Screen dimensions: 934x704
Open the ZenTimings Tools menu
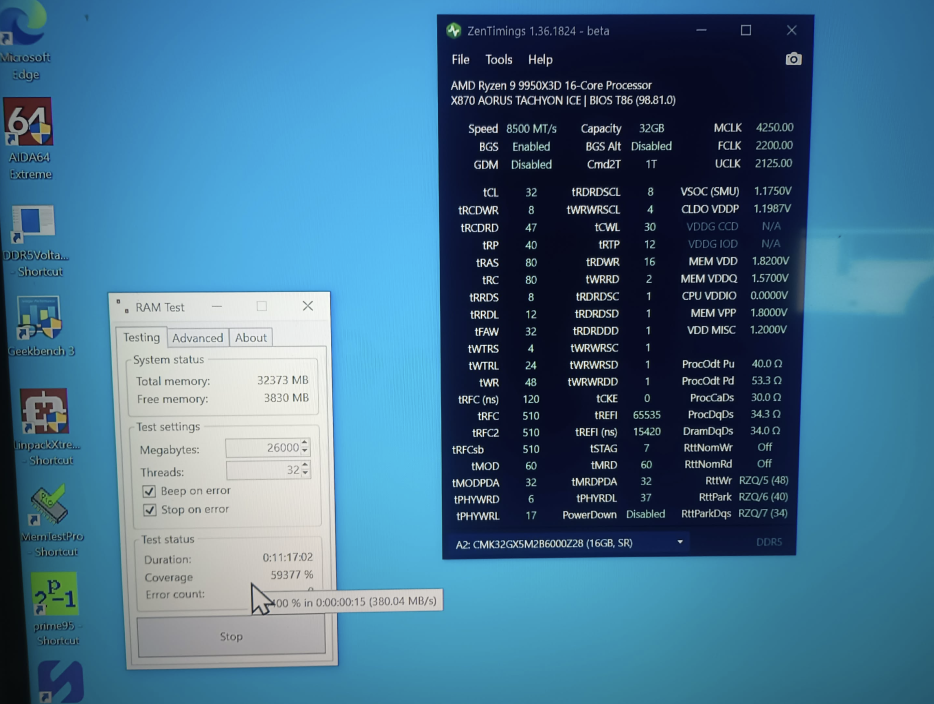click(499, 60)
